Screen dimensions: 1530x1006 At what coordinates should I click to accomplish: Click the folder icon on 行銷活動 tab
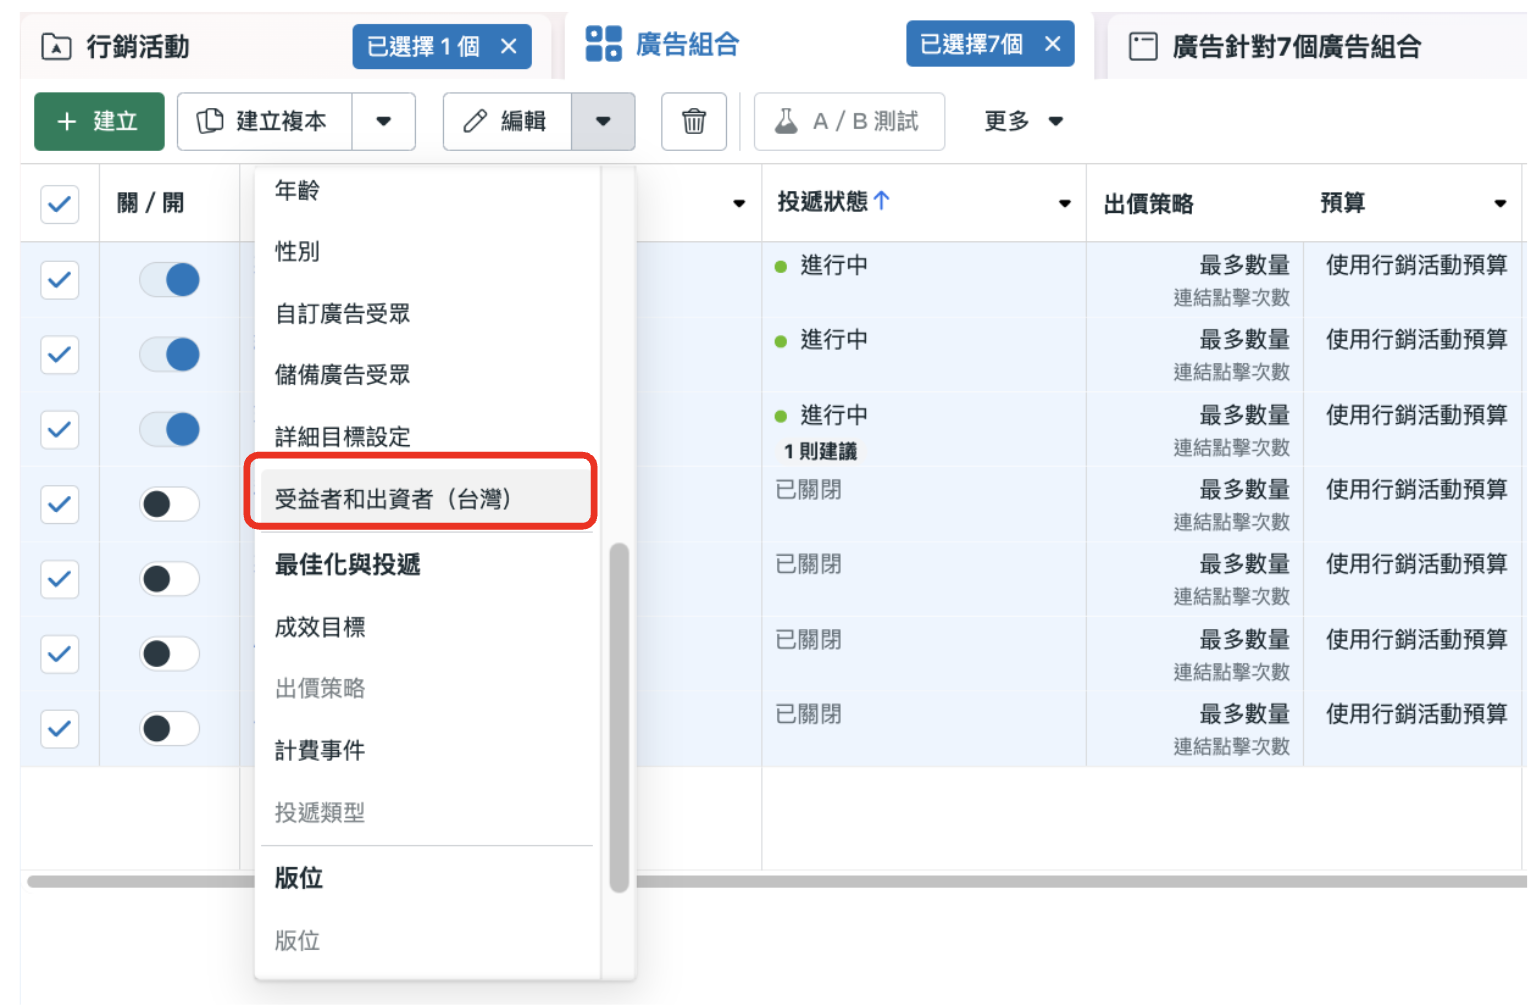pos(55,45)
